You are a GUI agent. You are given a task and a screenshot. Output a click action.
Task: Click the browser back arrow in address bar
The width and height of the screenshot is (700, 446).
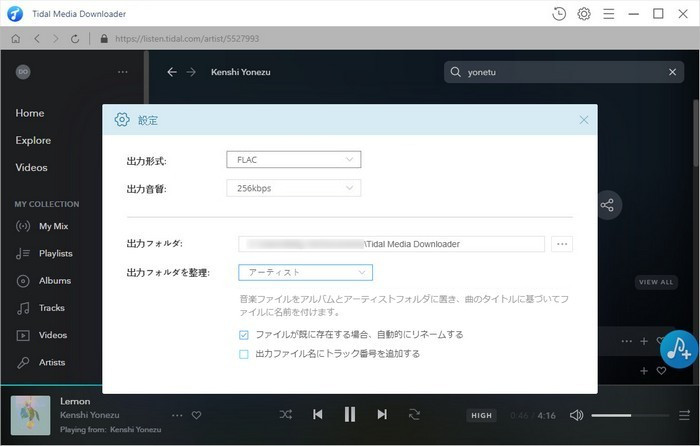[37, 39]
